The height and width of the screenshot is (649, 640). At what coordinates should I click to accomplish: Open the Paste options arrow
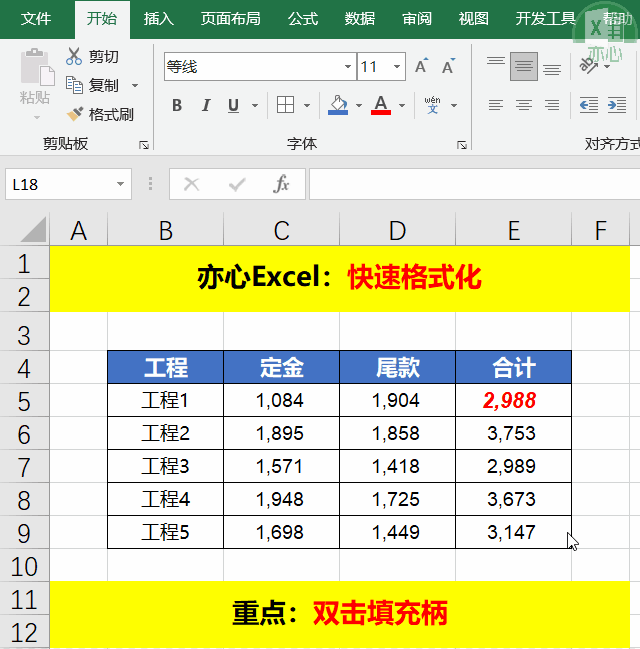pyautogui.click(x=36, y=118)
